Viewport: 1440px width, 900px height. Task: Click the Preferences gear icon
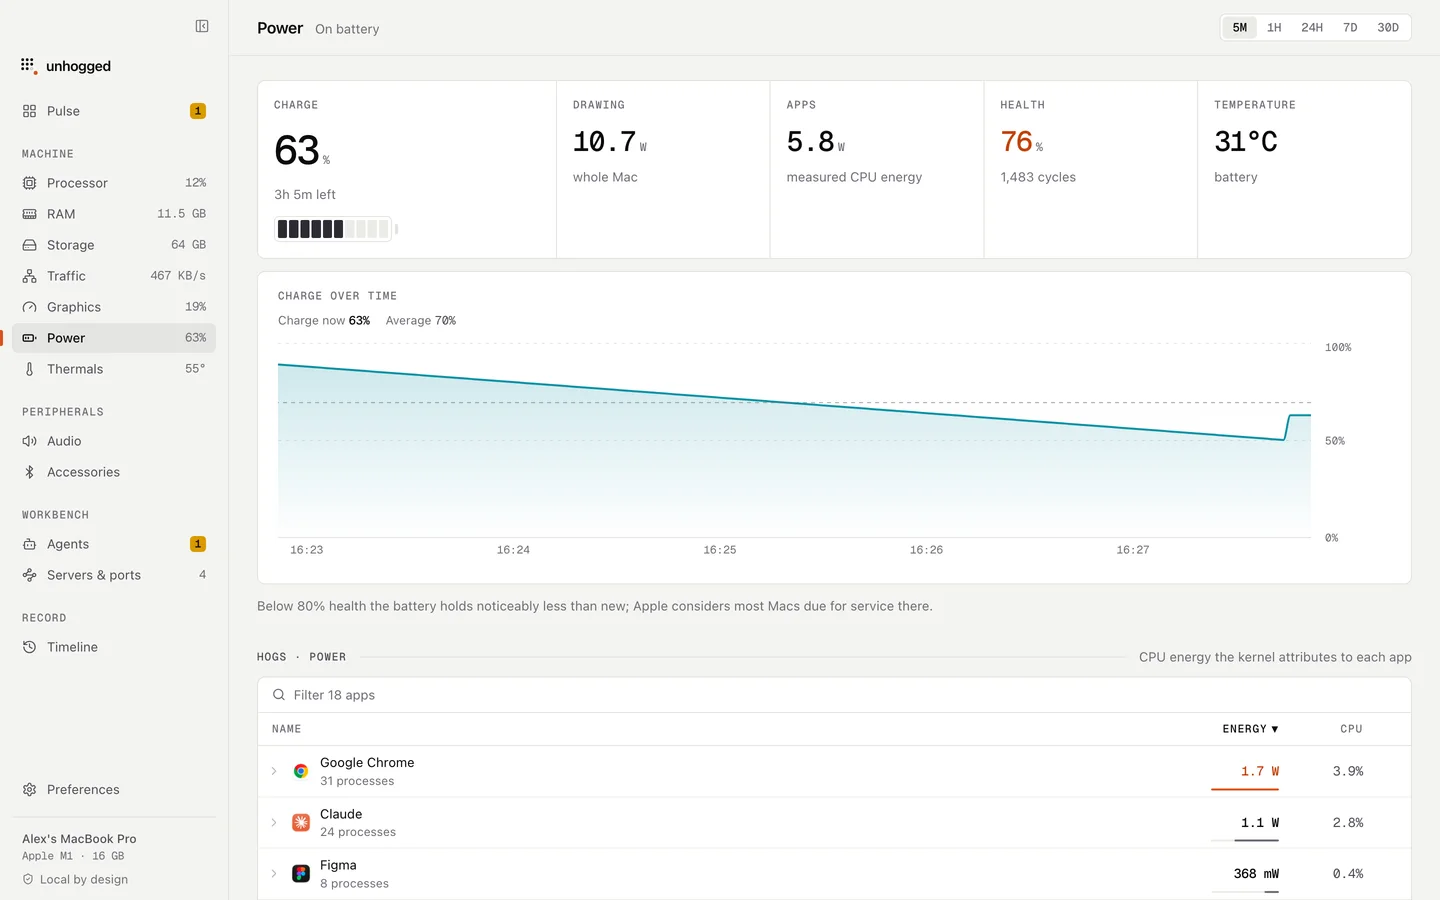click(29, 789)
